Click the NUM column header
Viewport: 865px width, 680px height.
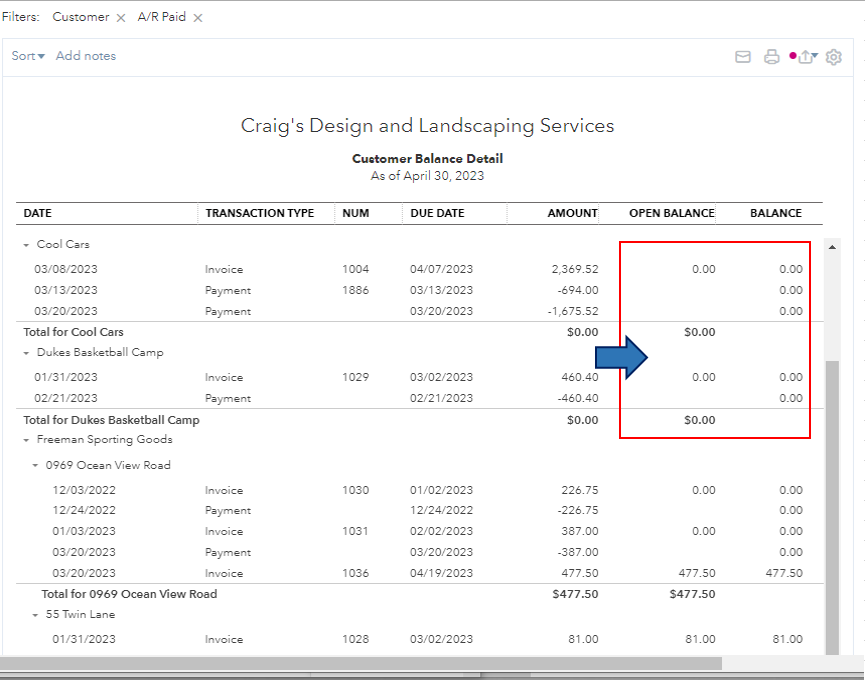355,213
